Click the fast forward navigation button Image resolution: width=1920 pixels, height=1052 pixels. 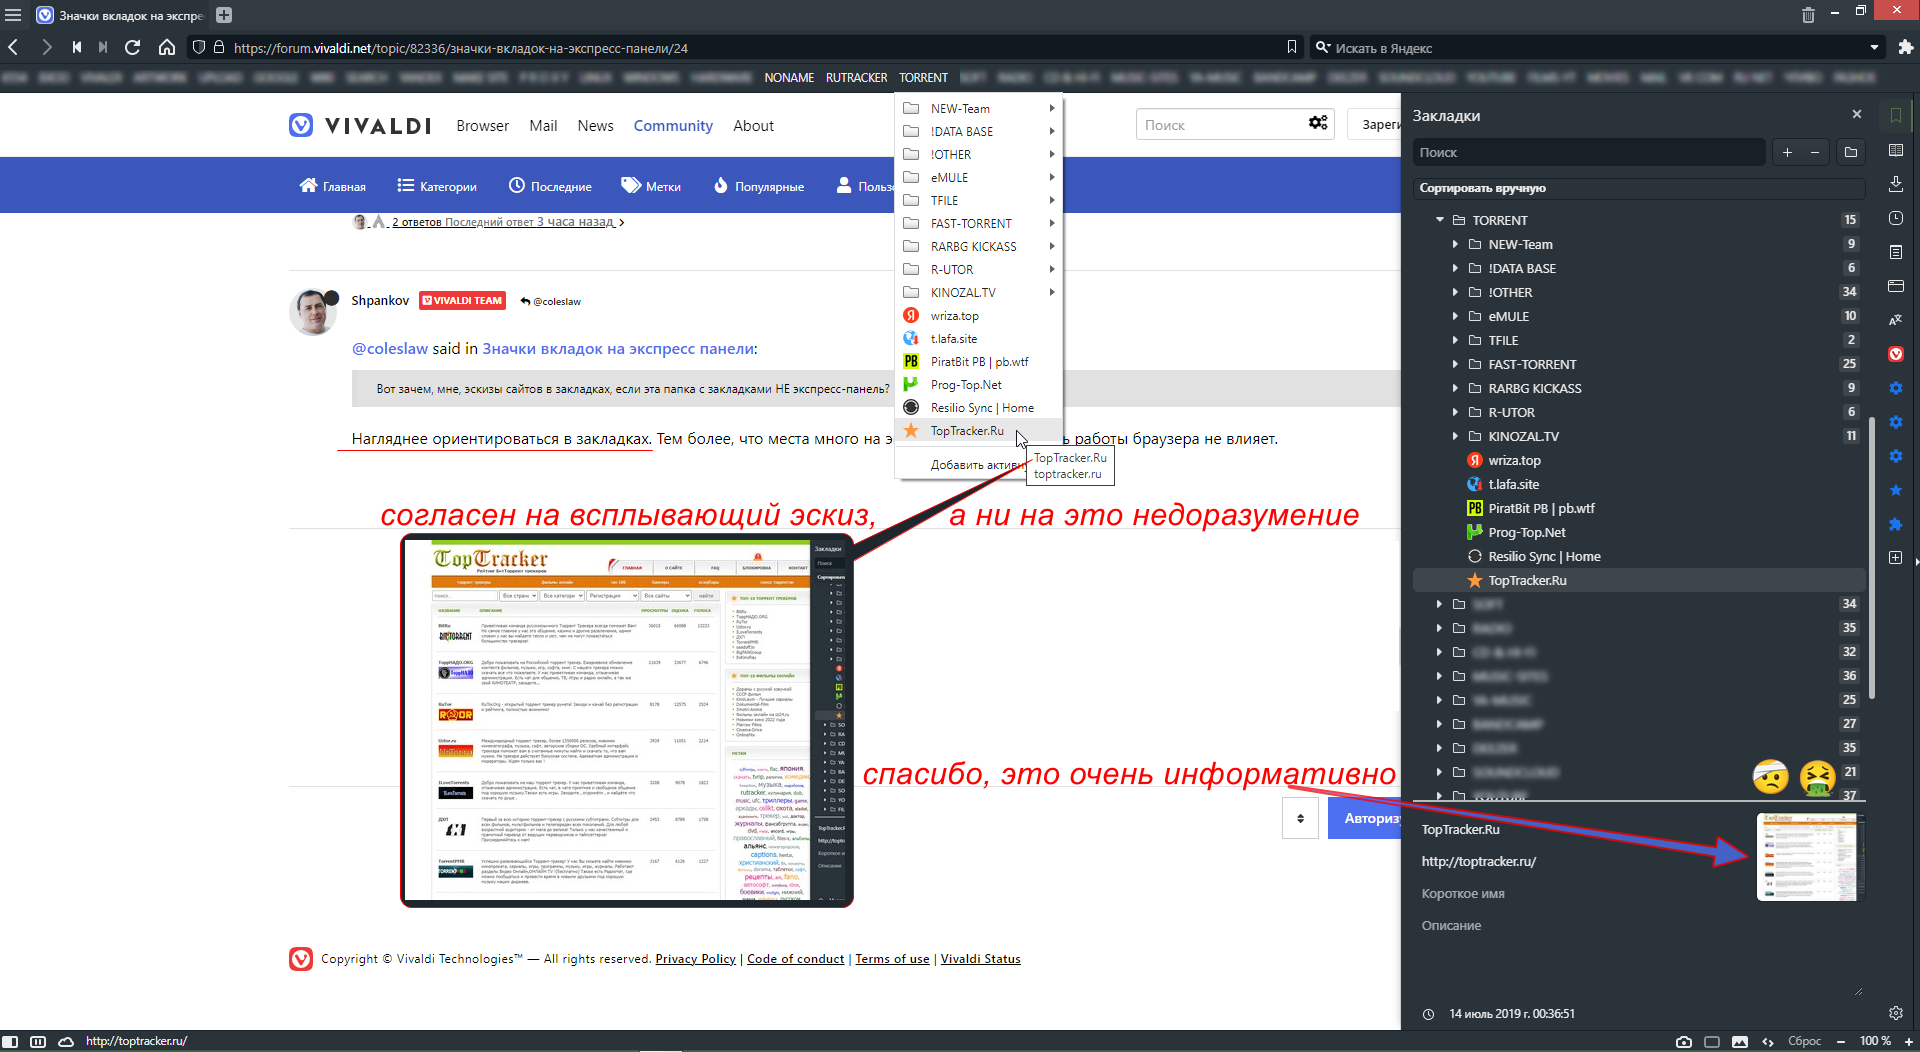103,47
